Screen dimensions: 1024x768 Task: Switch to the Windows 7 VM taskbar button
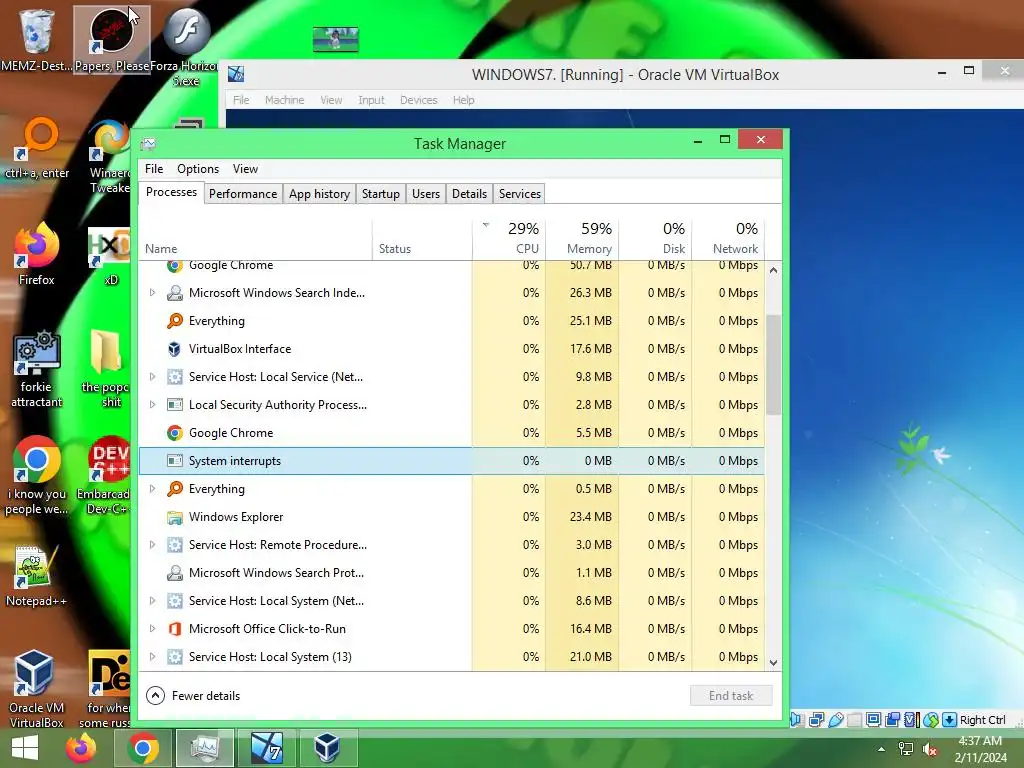pyautogui.click(x=267, y=748)
